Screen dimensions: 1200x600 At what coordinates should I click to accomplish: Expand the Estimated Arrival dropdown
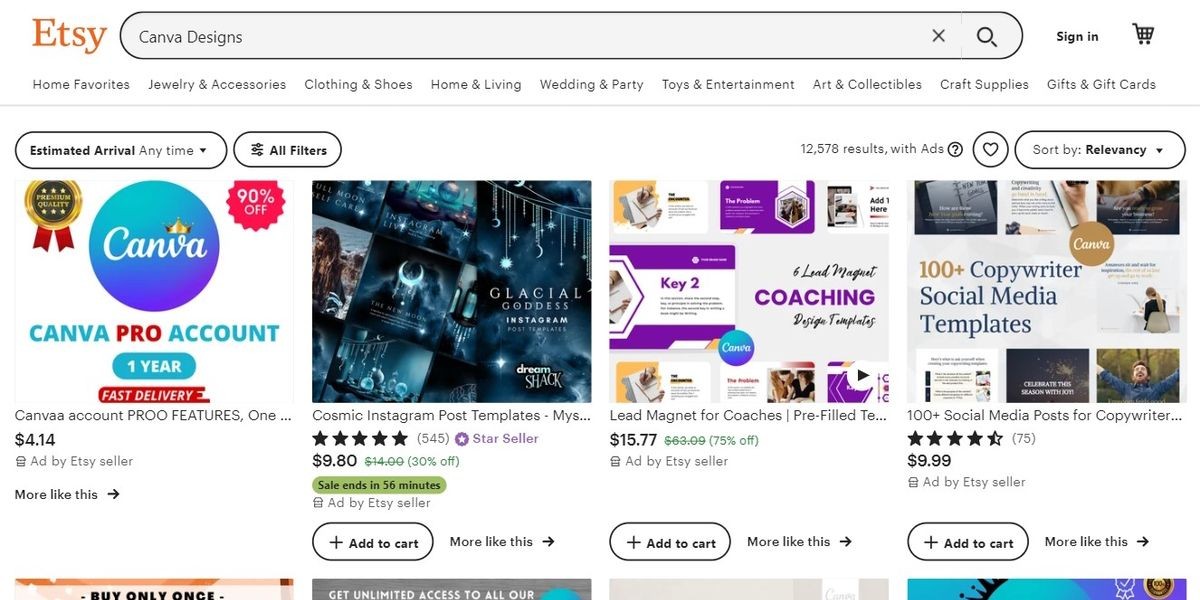pos(121,150)
